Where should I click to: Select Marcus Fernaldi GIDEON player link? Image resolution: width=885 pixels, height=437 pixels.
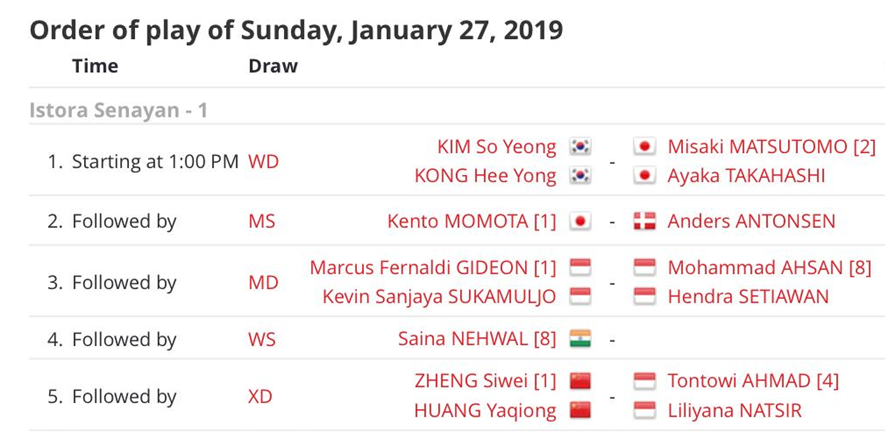pos(432,268)
